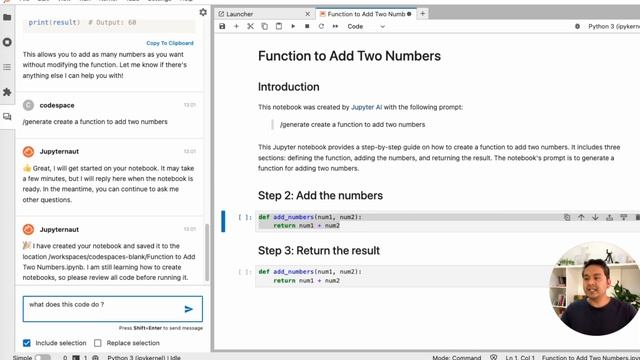This screenshot has width=640, height=360.
Task: Insert cell above icon in cell toolbar
Action: click(x=609, y=217)
